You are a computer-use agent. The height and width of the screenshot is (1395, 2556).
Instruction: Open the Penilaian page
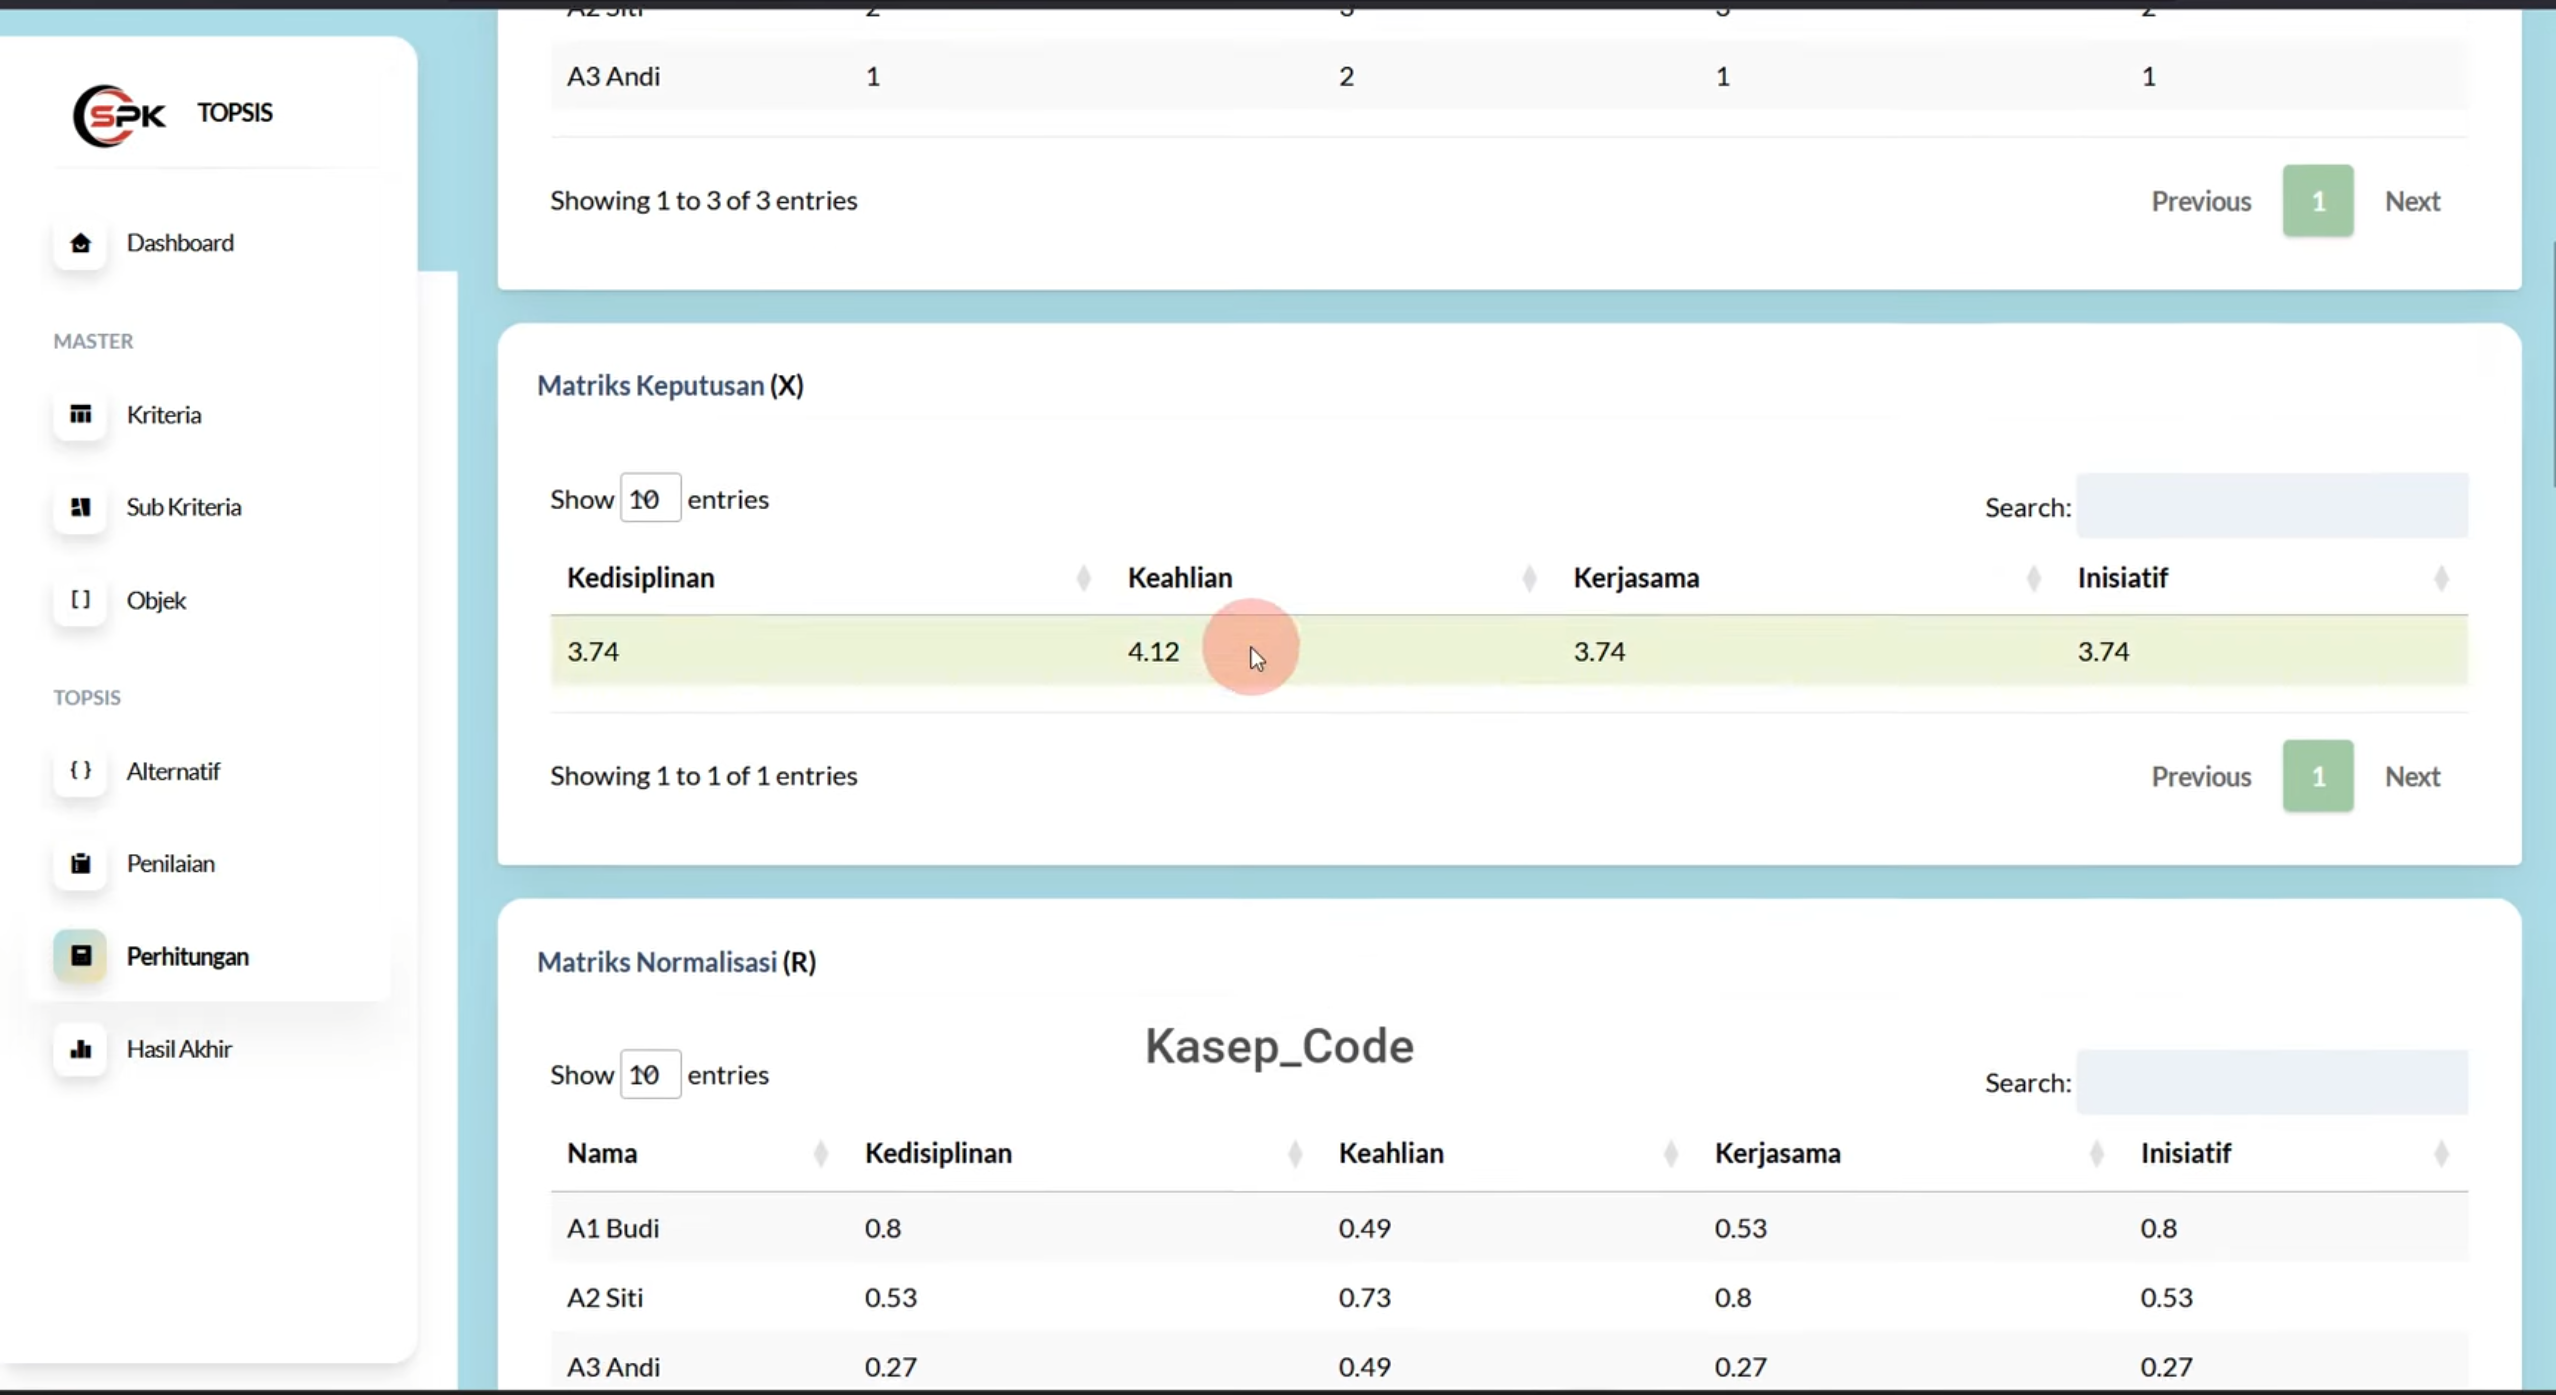pyautogui.click(x=171, y=863)
